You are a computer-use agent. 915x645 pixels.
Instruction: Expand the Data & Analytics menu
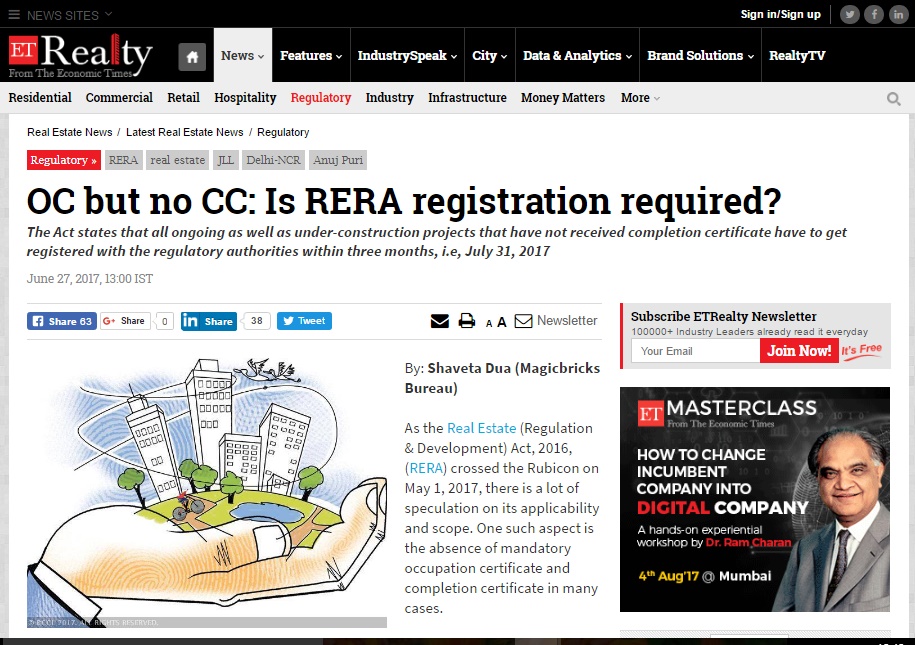pos(578,55)
